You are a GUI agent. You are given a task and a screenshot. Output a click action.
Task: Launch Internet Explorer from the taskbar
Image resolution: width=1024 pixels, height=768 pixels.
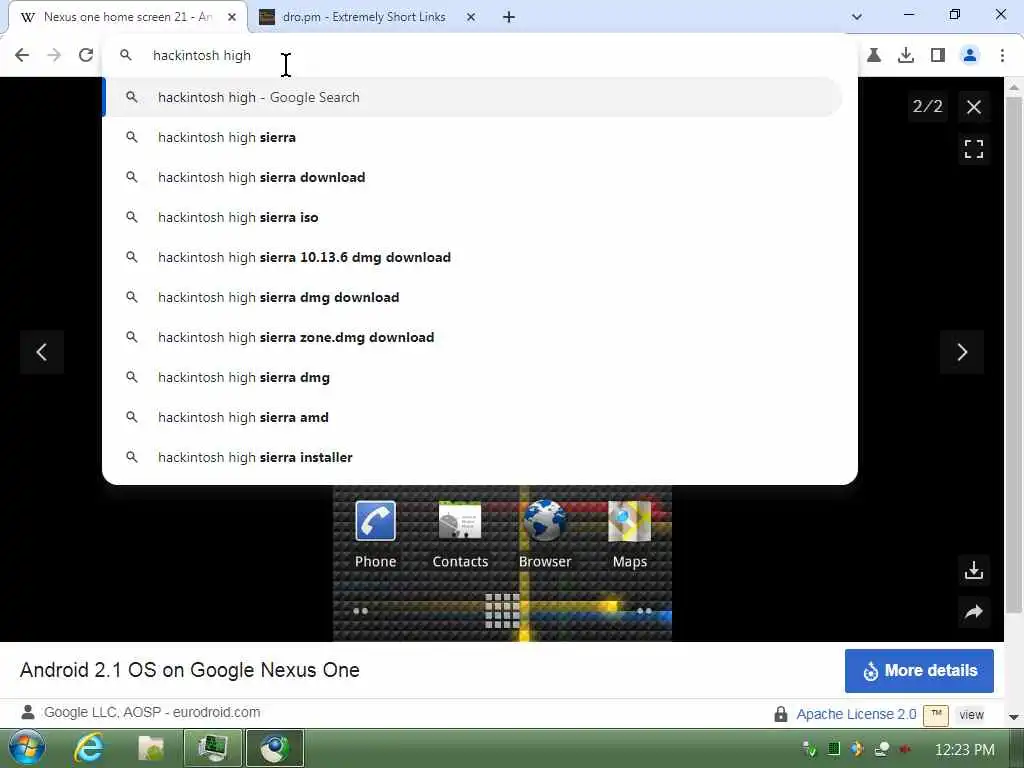[88, 748]
